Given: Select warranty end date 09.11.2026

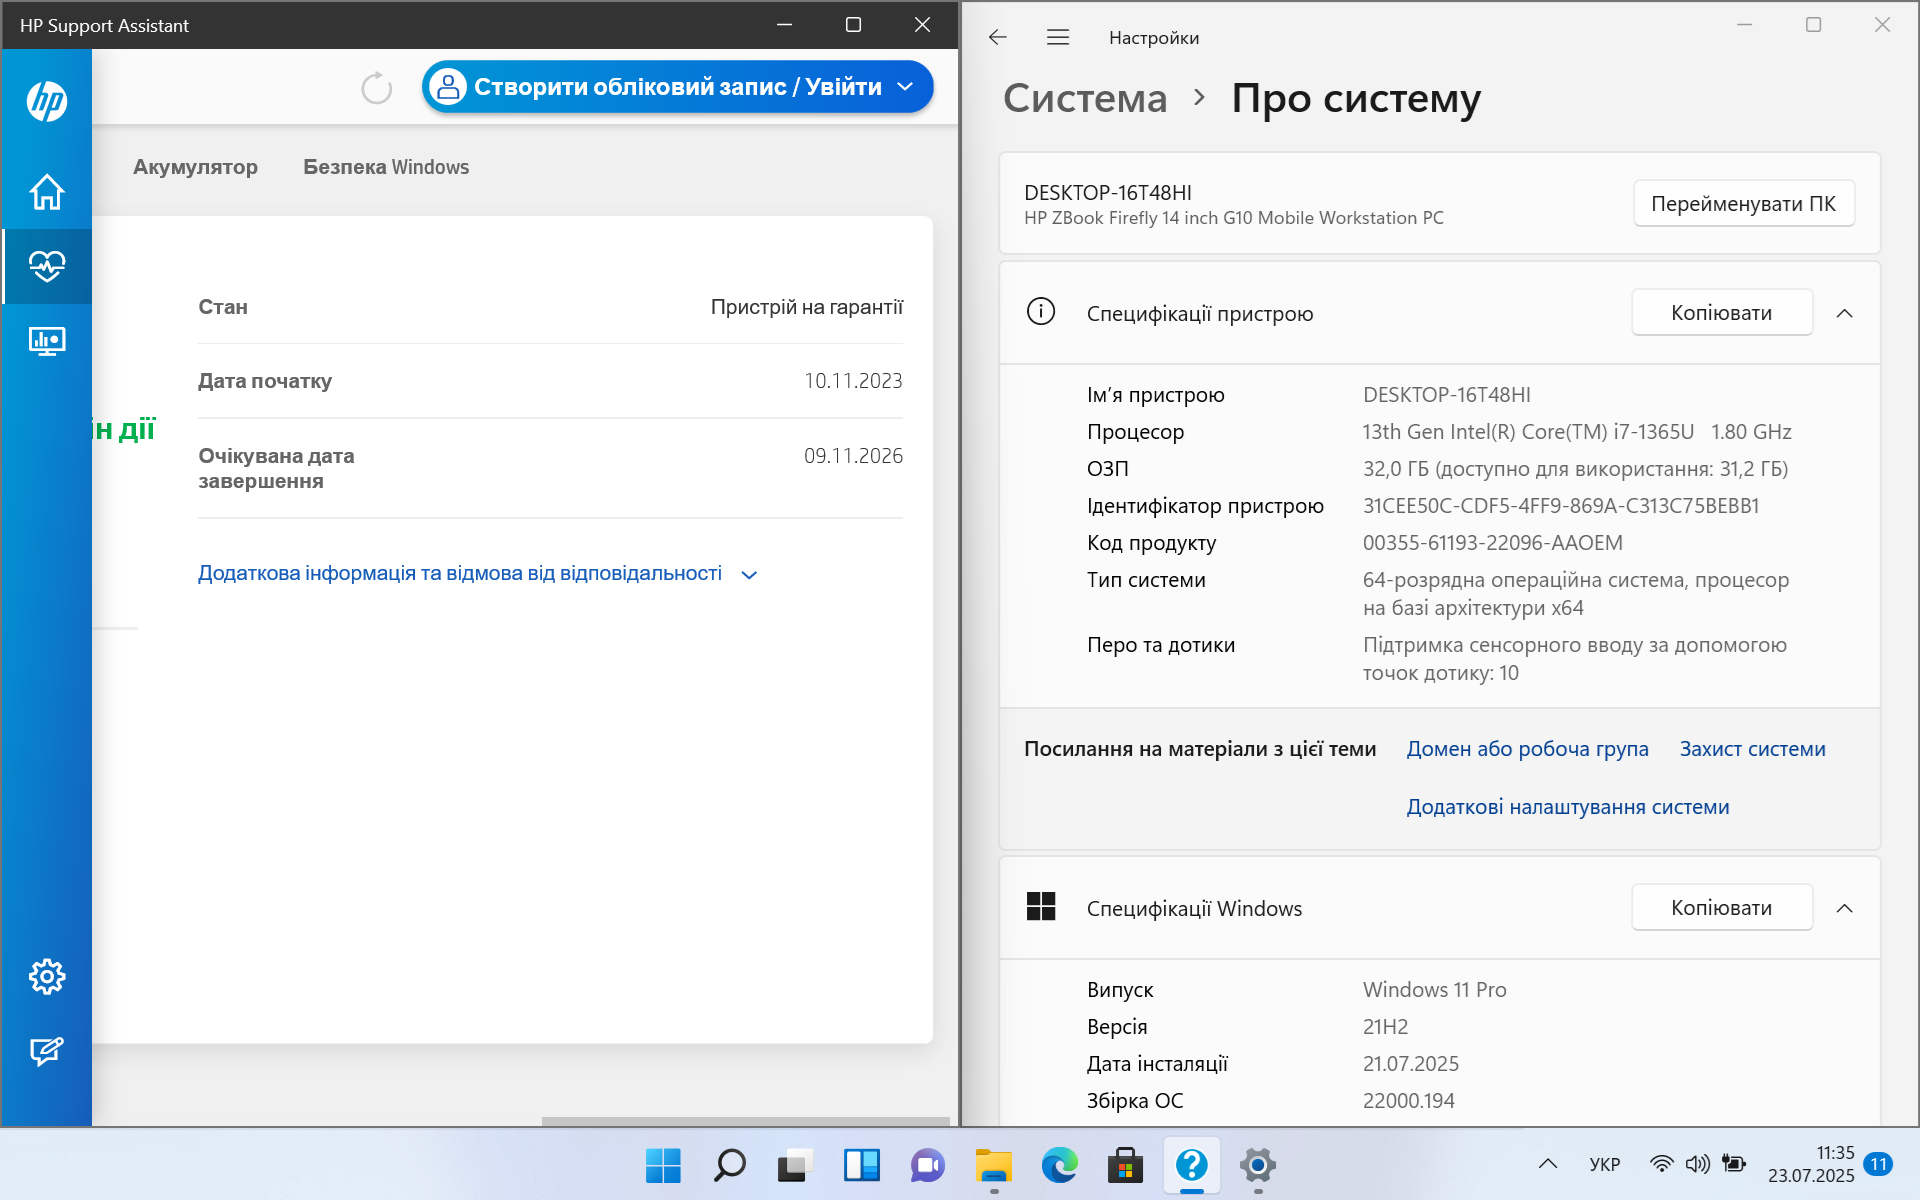Looking at the screenshot, I should pos(853,456).
